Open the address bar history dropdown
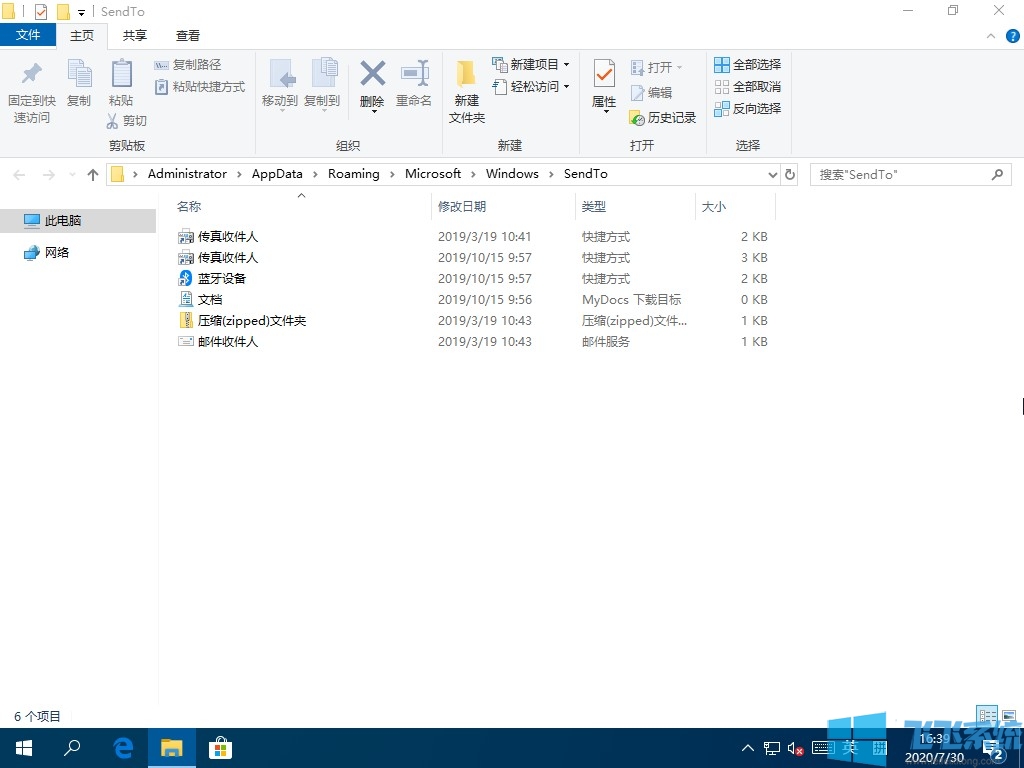The width and height of the screenshot is (1024, 768). [x=770, y=174]
